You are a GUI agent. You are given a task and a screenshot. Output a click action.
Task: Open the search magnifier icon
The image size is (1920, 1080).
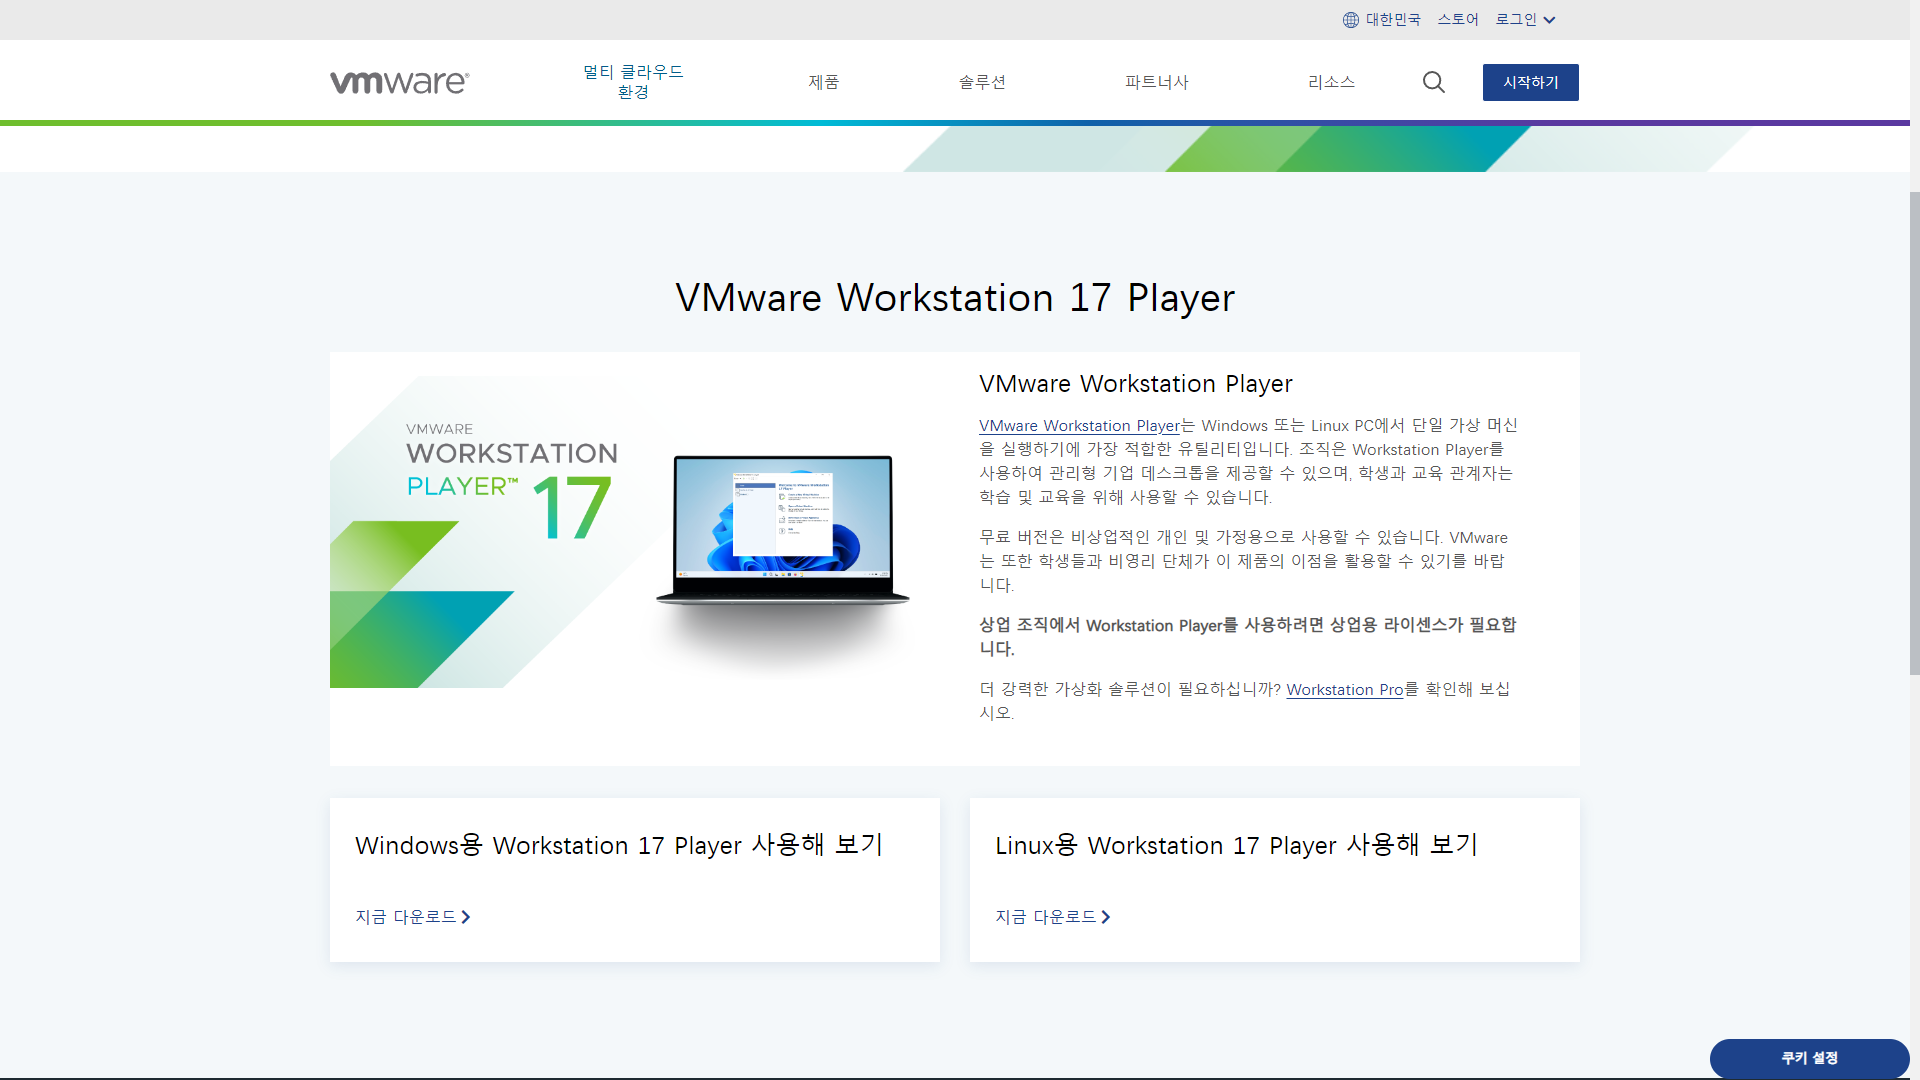1434,82
